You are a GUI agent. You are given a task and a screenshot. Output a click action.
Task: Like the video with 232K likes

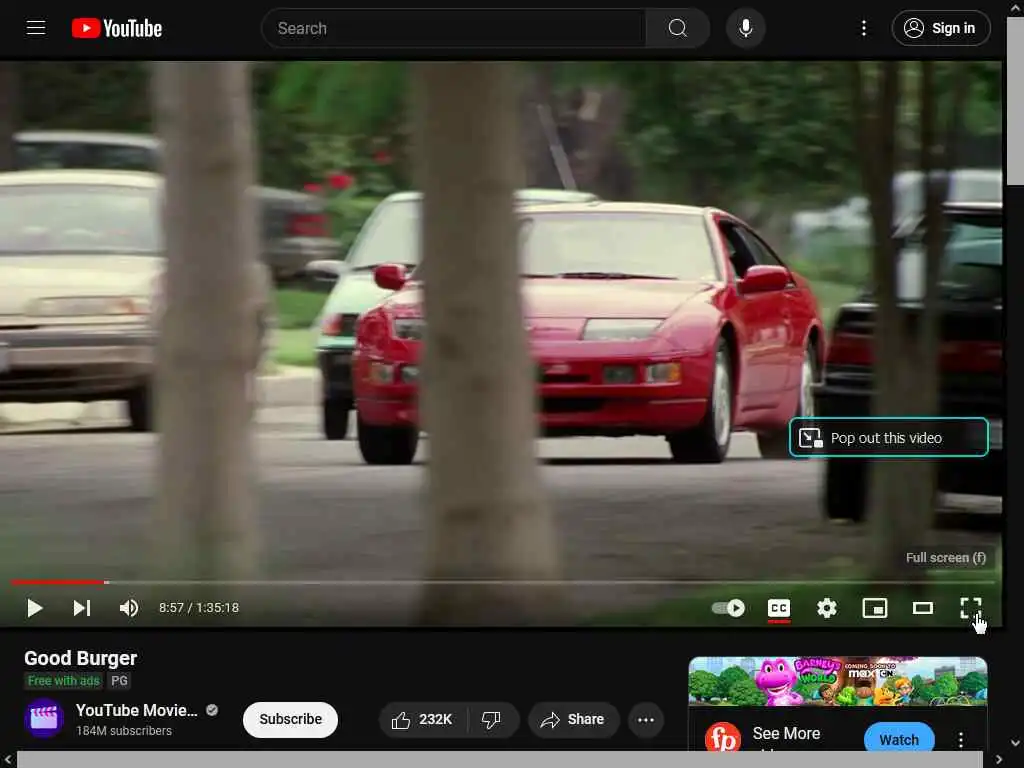pos(423,720)
